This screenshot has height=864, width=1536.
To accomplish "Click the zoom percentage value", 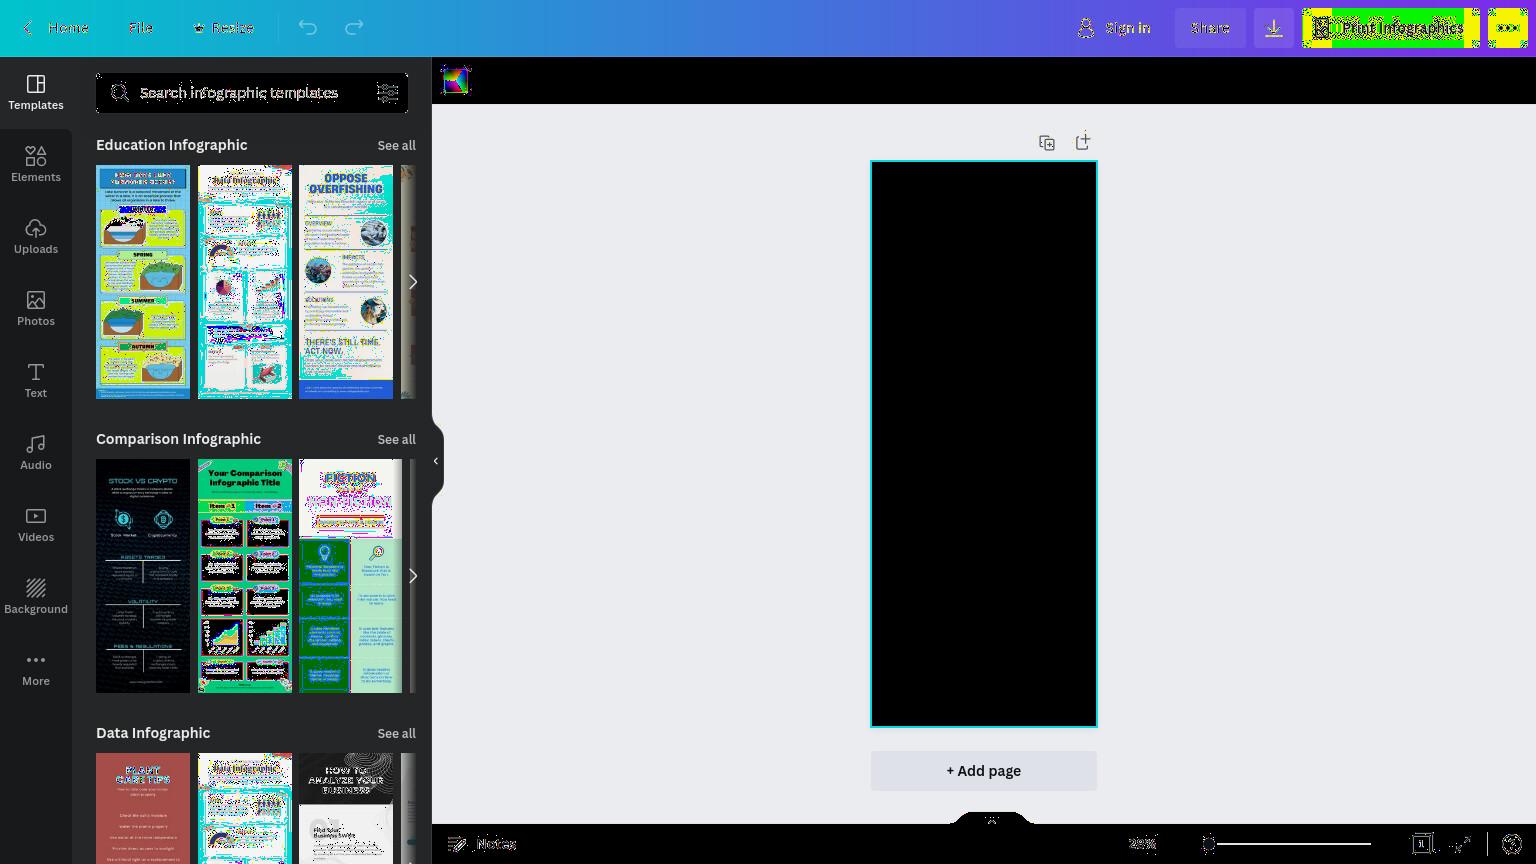I will [x=1142, y=844].
